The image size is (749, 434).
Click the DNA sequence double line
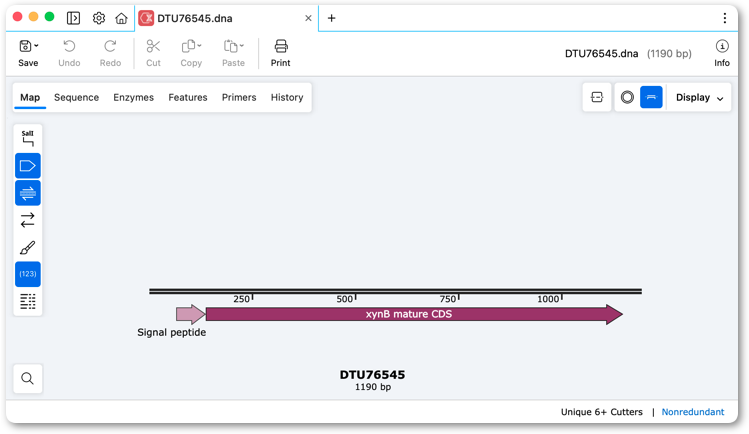click(x=396, y=291)
